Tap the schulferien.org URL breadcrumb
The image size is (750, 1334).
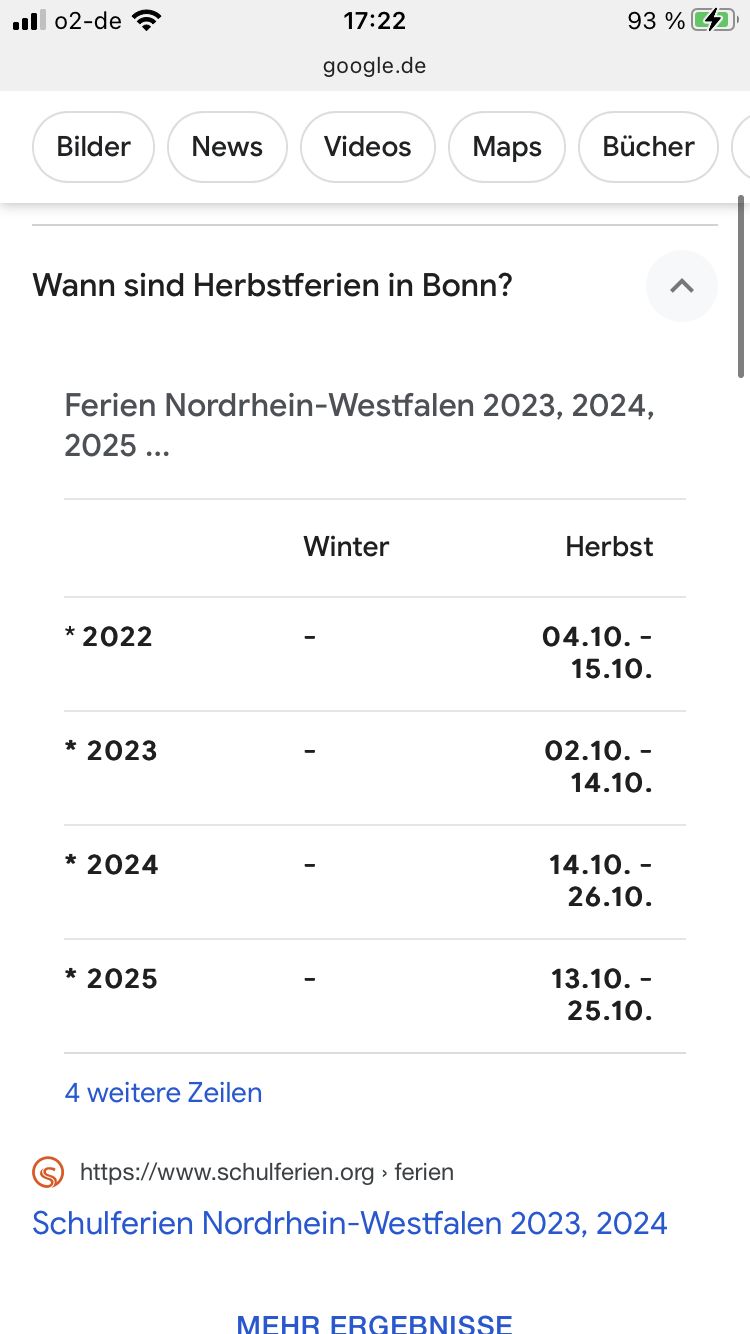tap(266, 1172)
